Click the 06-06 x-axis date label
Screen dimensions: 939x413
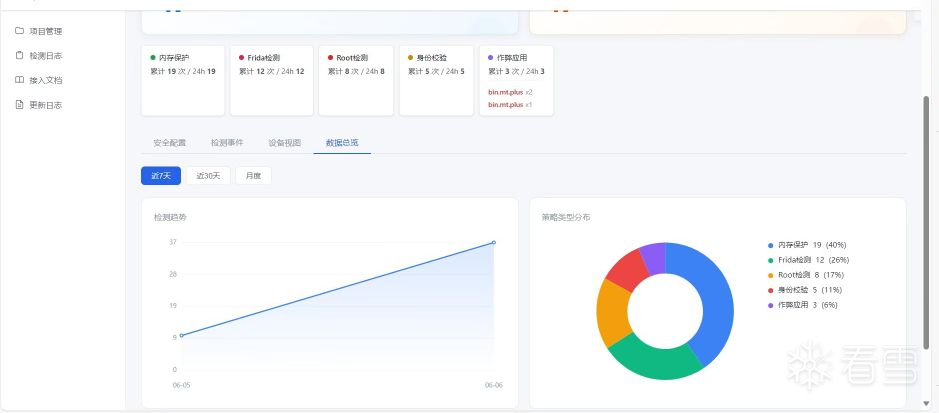(493, 385)
